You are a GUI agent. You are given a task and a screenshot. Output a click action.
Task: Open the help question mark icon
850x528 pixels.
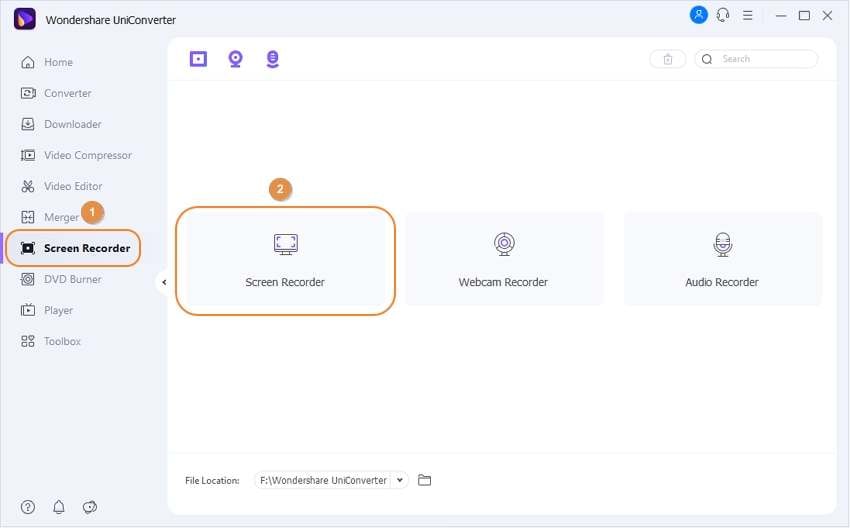click(28, 507)
